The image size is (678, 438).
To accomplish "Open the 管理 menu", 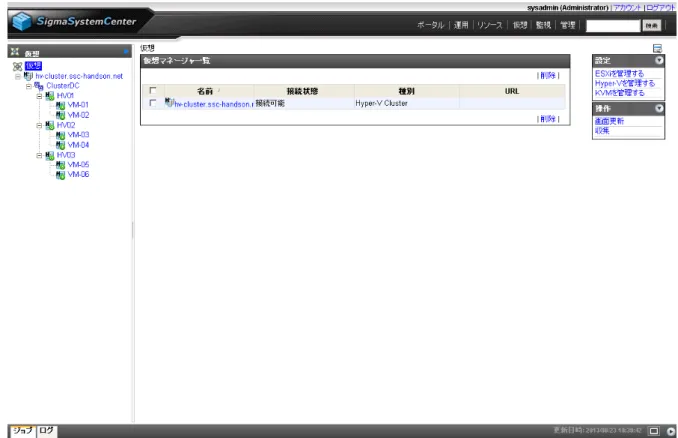I will pos(568,25).
